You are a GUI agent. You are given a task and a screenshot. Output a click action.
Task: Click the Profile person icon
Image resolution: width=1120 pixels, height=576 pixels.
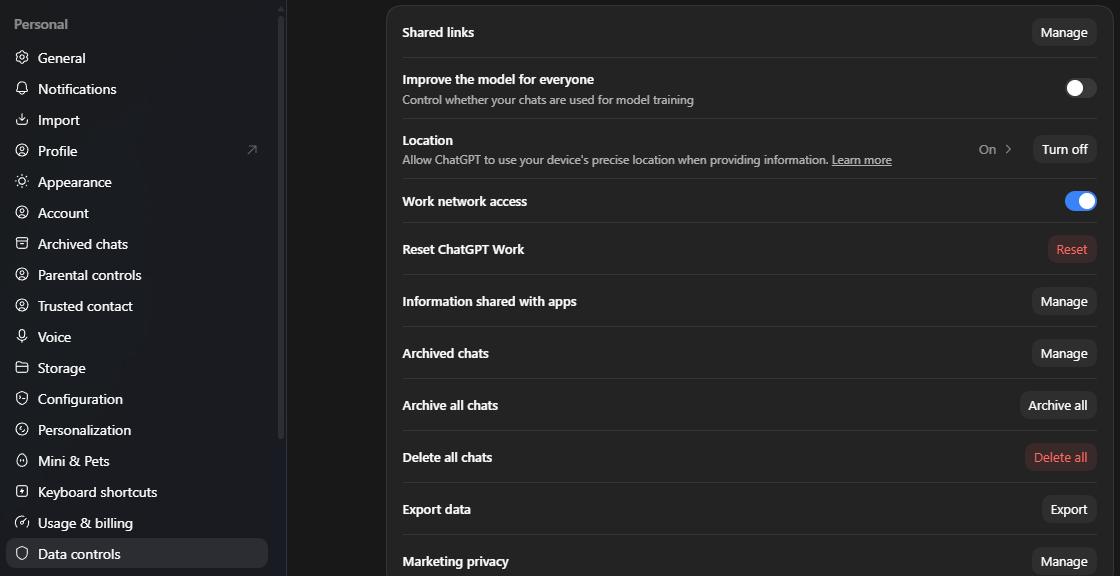(22, 151)
